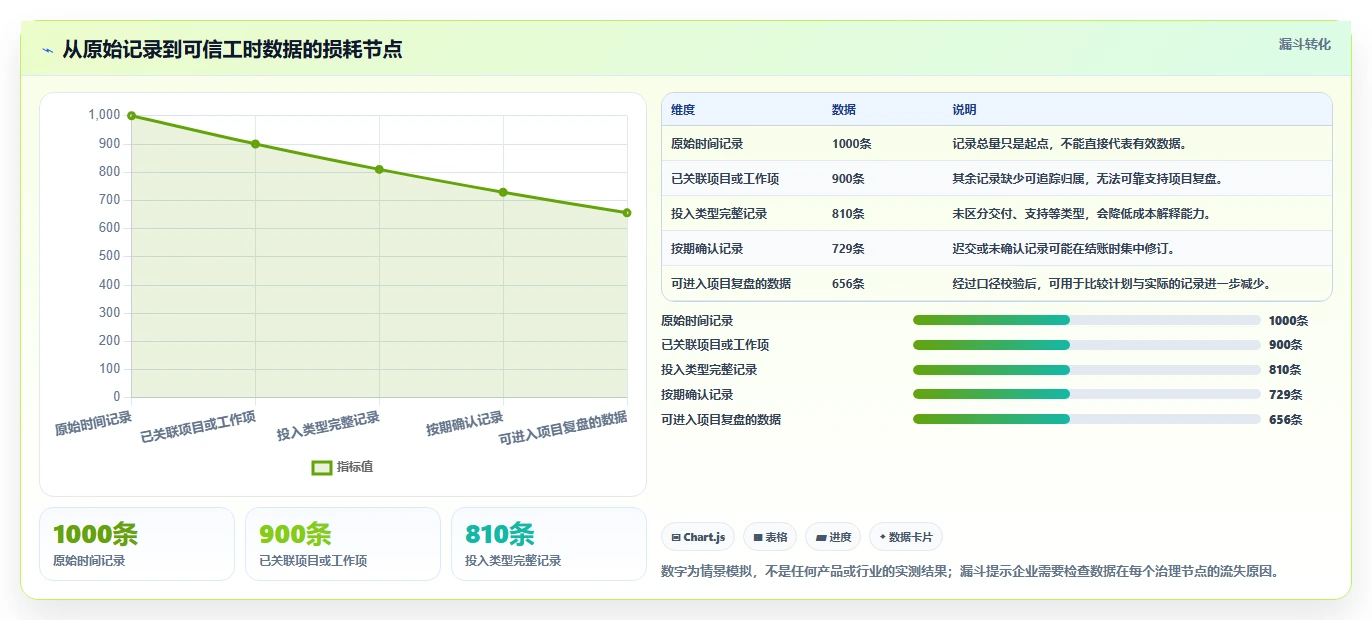Viewport: 1372px width, 620px height.
Task: Click the description 记录总量只是起点，不能直接代表有效数据。
Action: (x=1070, y=144)
